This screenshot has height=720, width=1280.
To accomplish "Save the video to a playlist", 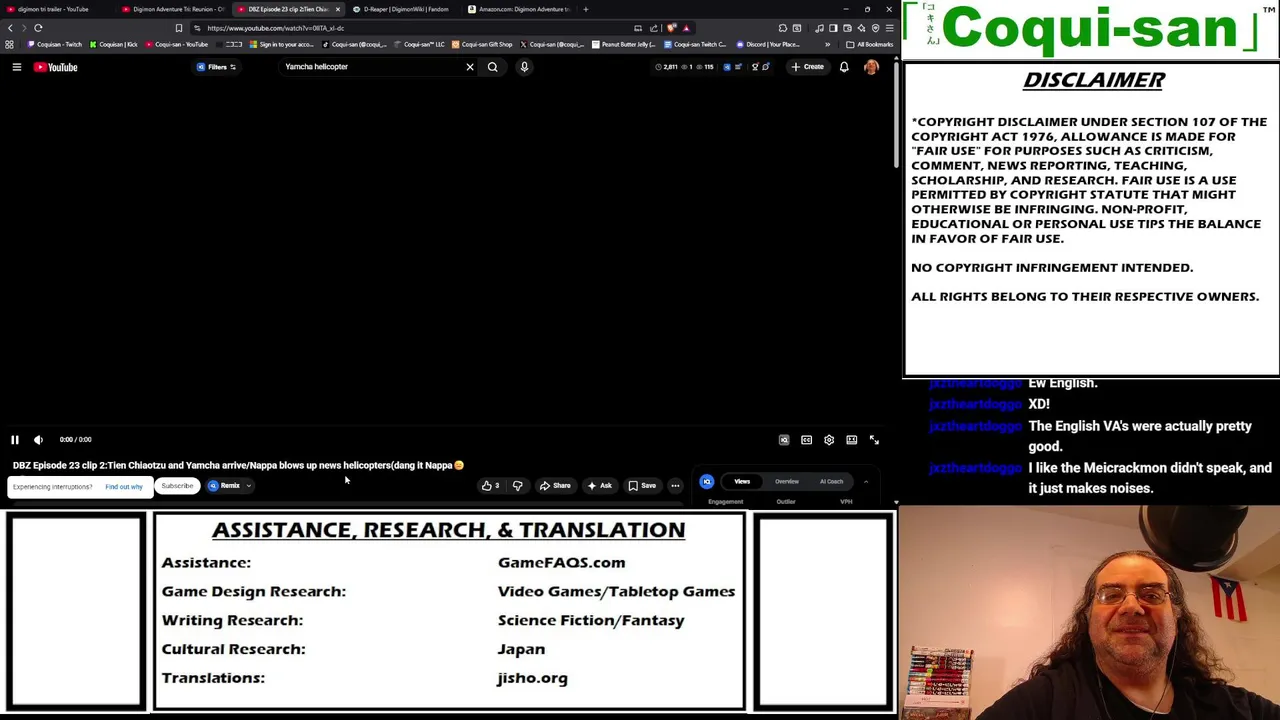I will pyautogui.click(x=642, y=486).
